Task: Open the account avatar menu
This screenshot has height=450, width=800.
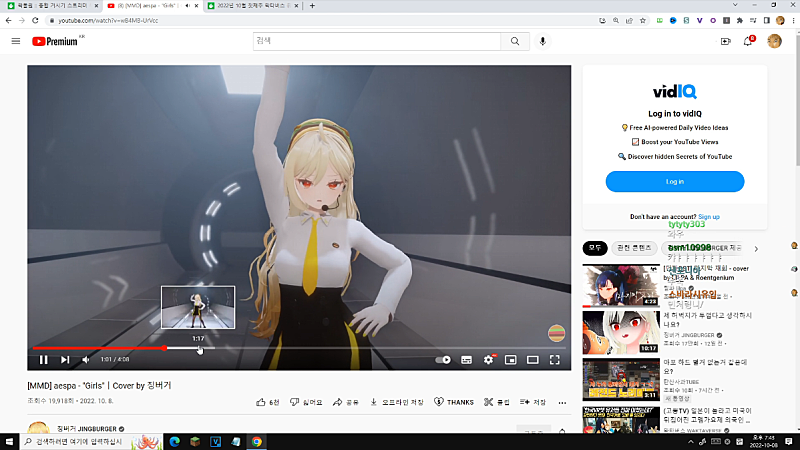Action: click(774, 41)
